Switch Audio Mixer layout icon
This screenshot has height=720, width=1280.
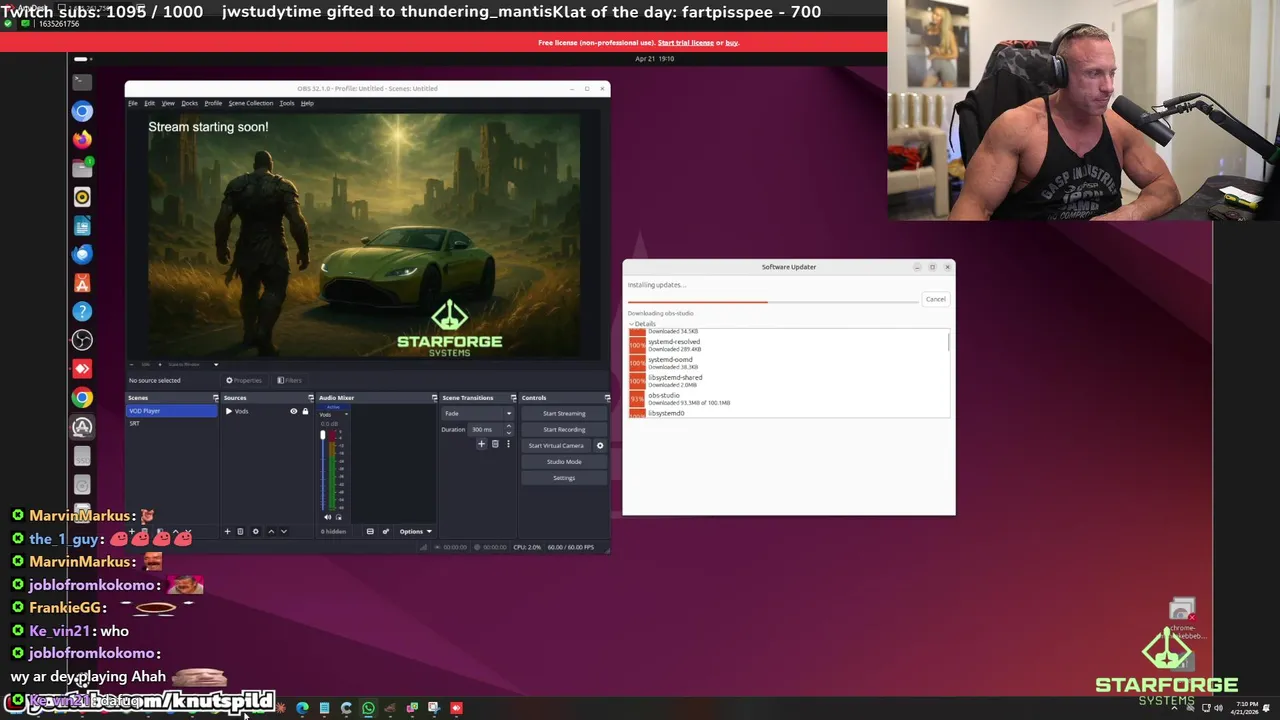[x=370, y=531]
